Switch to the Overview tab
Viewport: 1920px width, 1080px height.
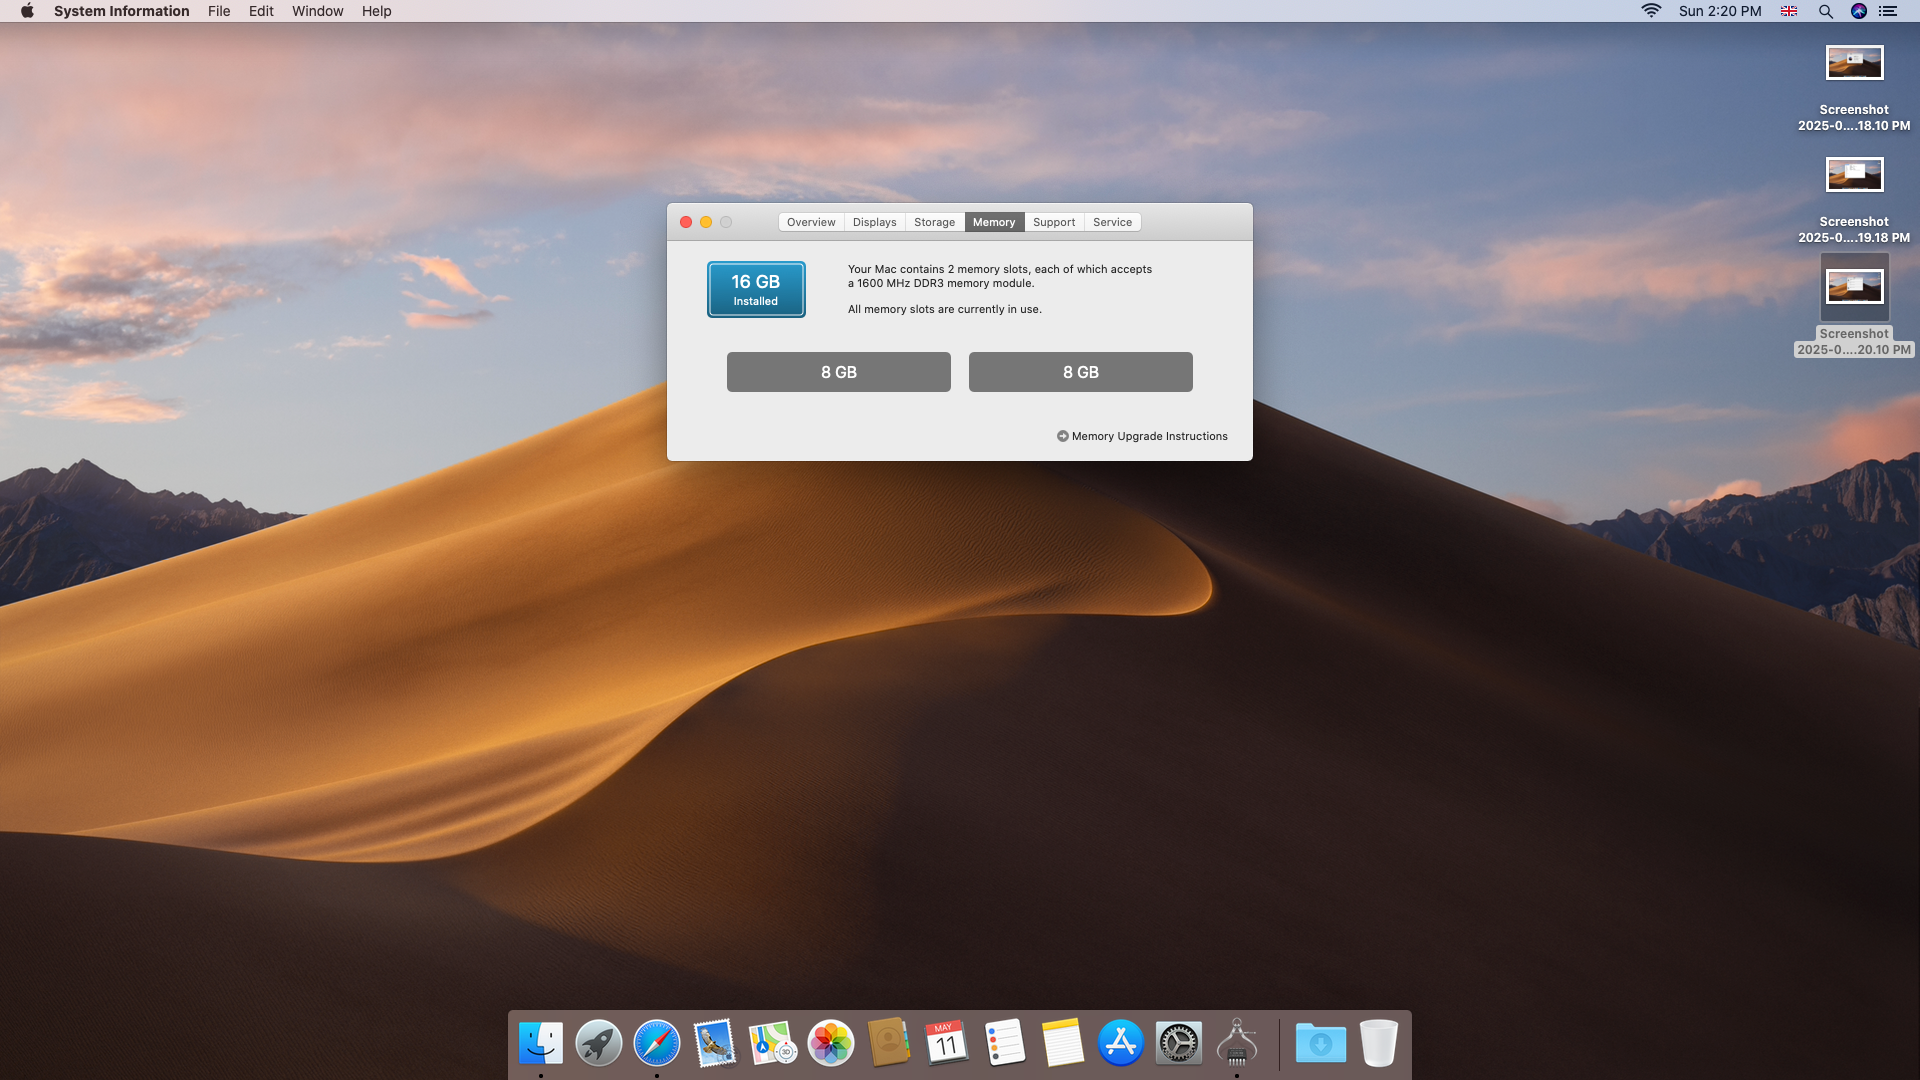[811, 222]
